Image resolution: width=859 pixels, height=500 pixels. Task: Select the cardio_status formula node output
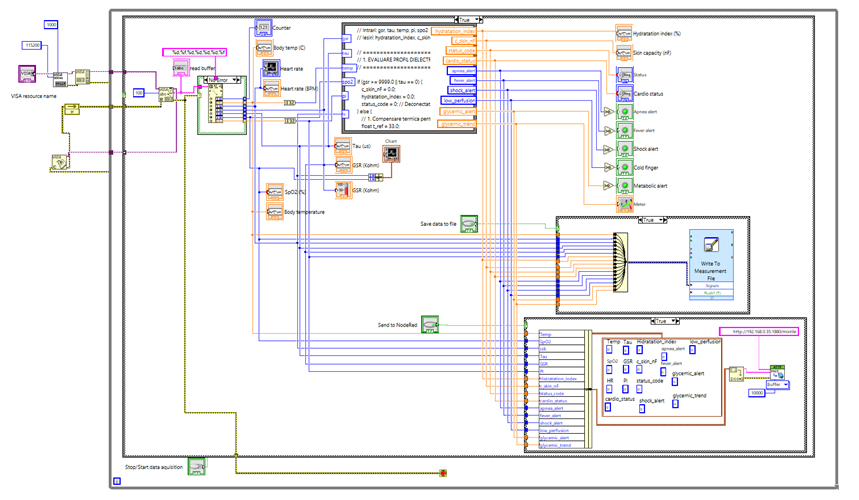[x=460, y=61]
